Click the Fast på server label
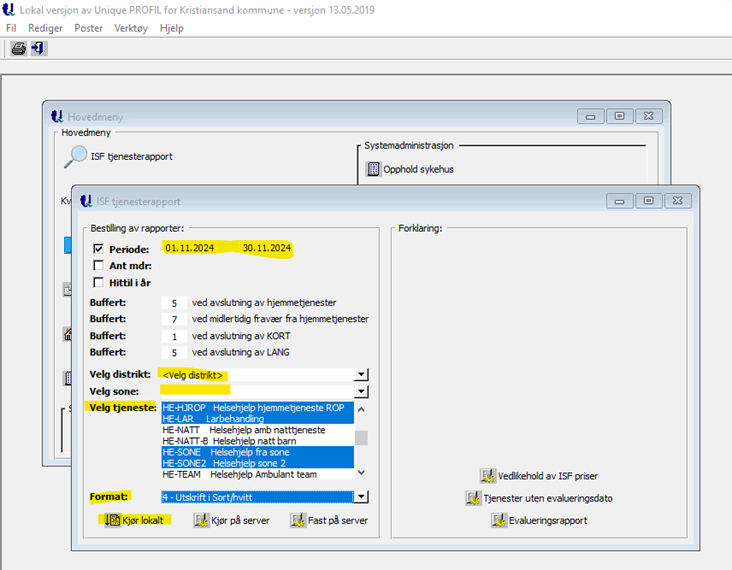This screenshot has height=570, width=732. tap(338, 521)
